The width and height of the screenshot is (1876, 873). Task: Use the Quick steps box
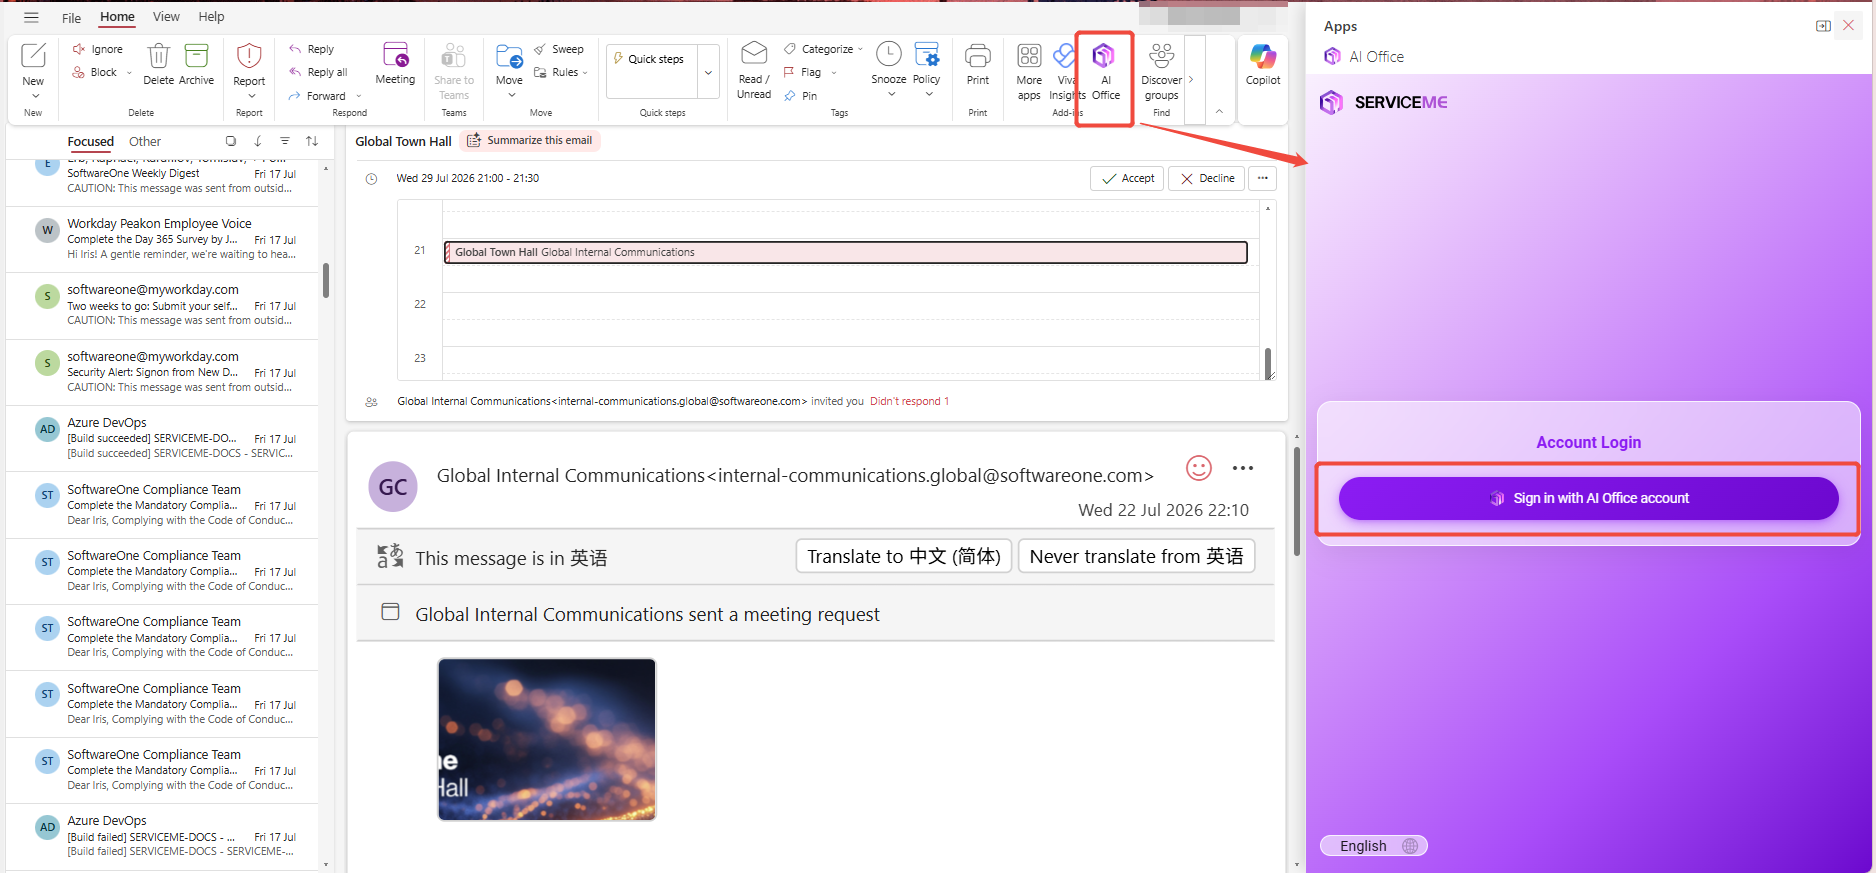tap(652, 72)
